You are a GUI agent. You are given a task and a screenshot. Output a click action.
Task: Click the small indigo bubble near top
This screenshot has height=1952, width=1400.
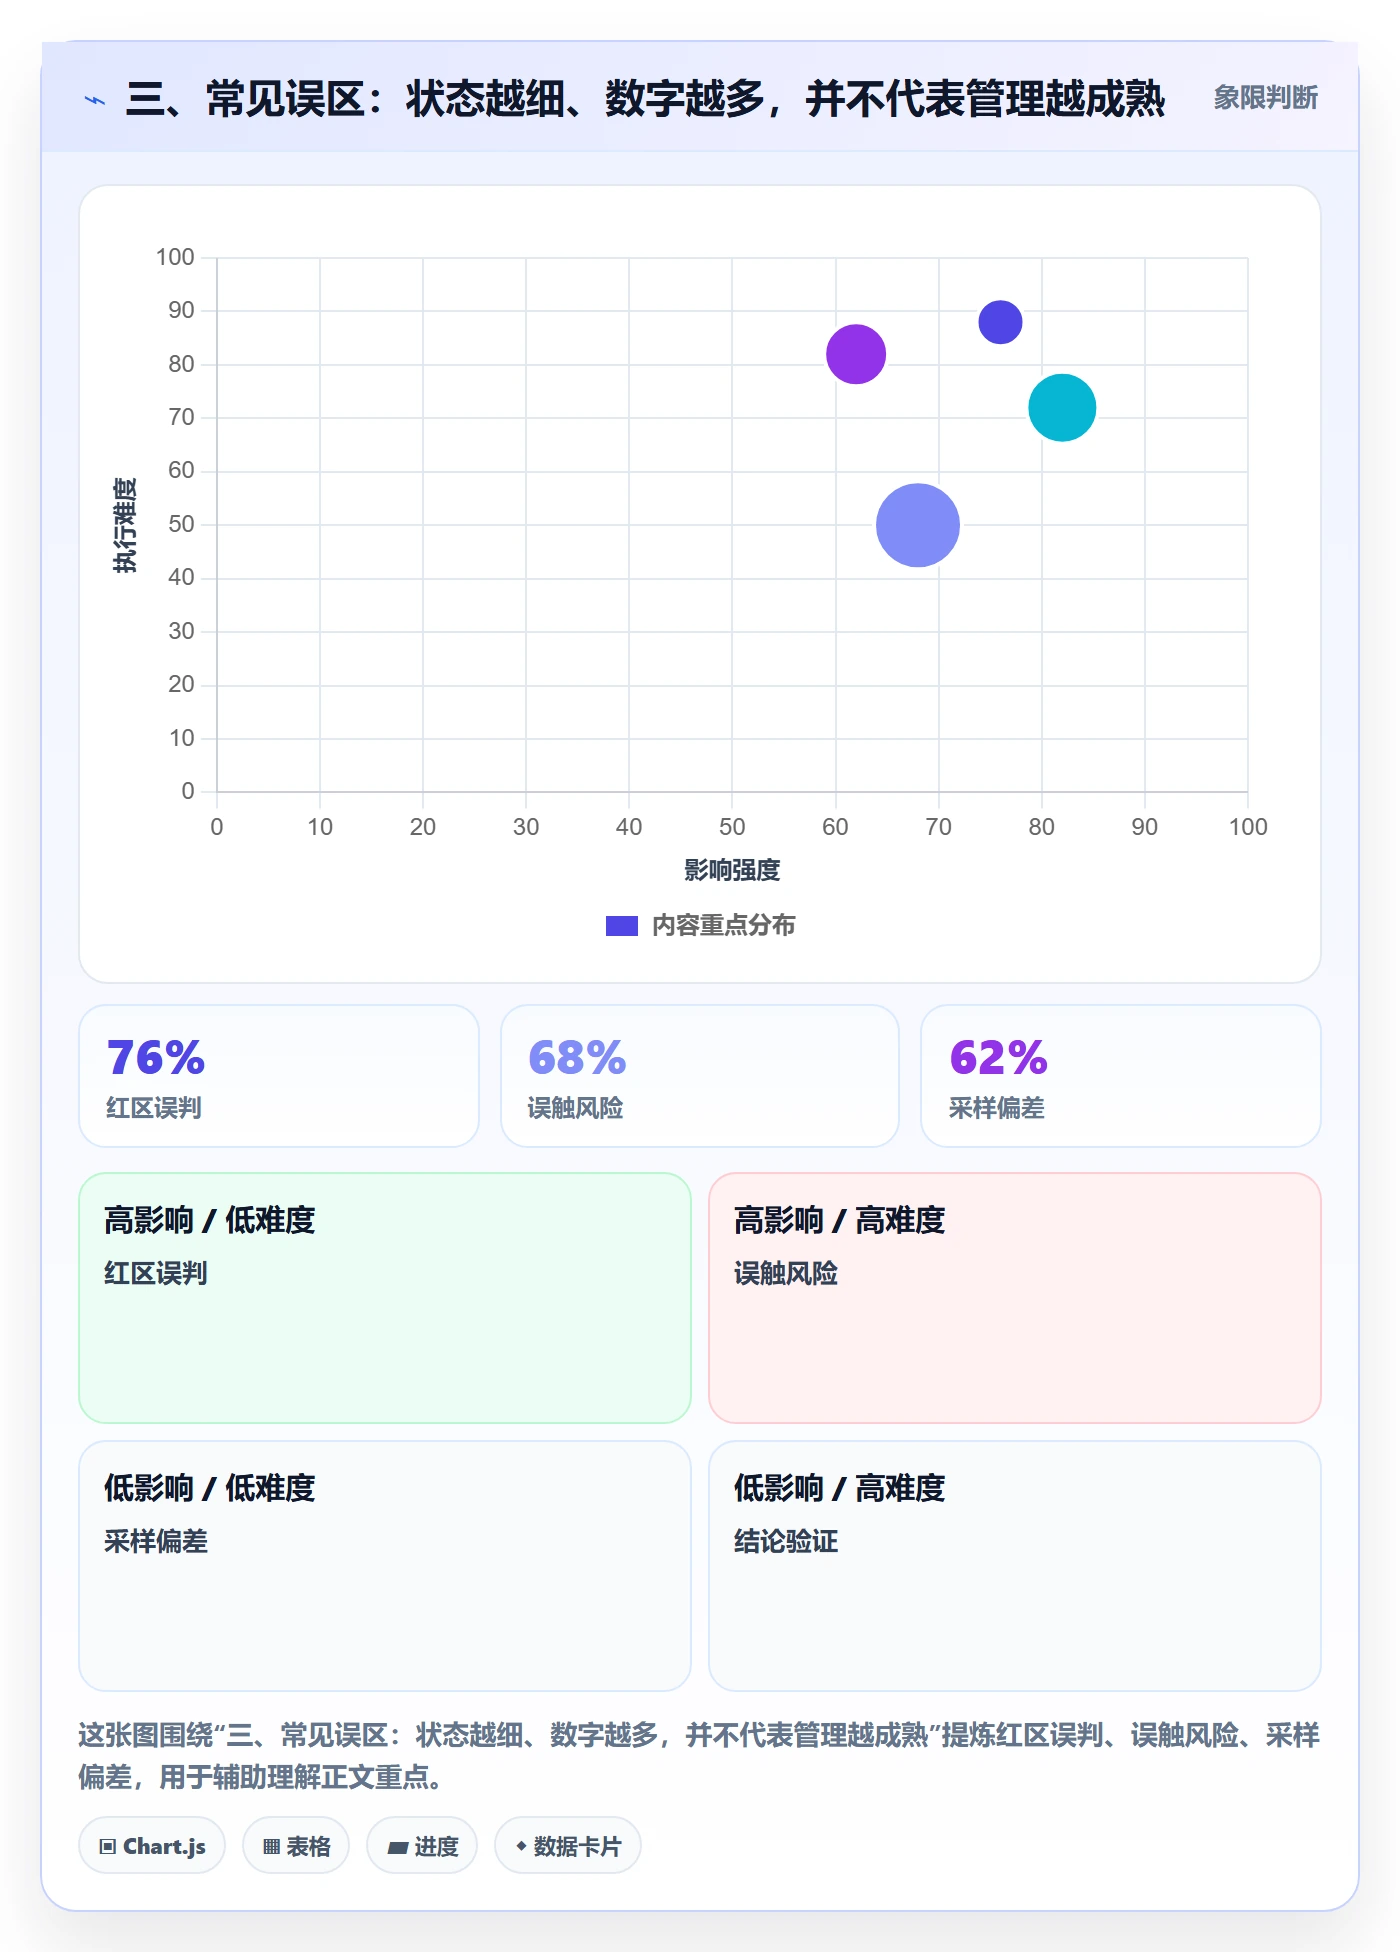(x=1000, y=322)
